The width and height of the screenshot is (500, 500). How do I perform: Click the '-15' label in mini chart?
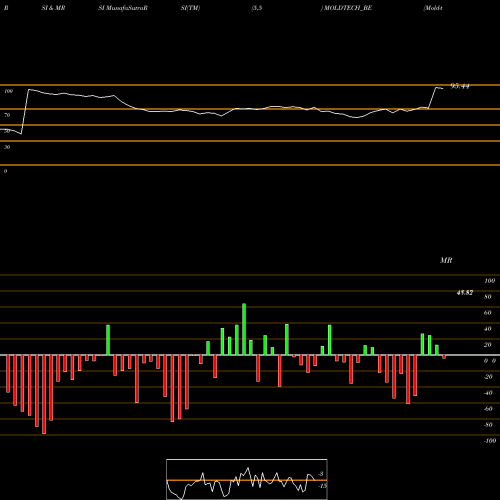(x=322, y=486)
